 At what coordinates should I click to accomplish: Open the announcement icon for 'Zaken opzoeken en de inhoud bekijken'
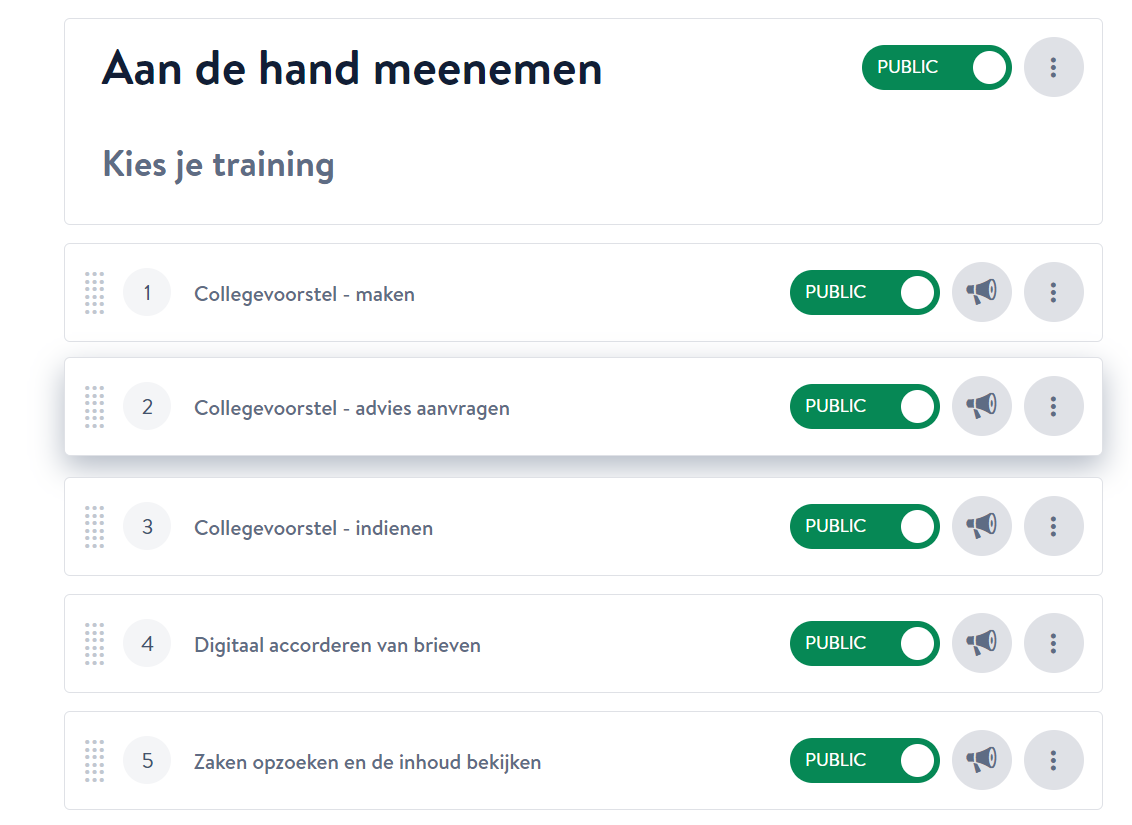(982, 760)
